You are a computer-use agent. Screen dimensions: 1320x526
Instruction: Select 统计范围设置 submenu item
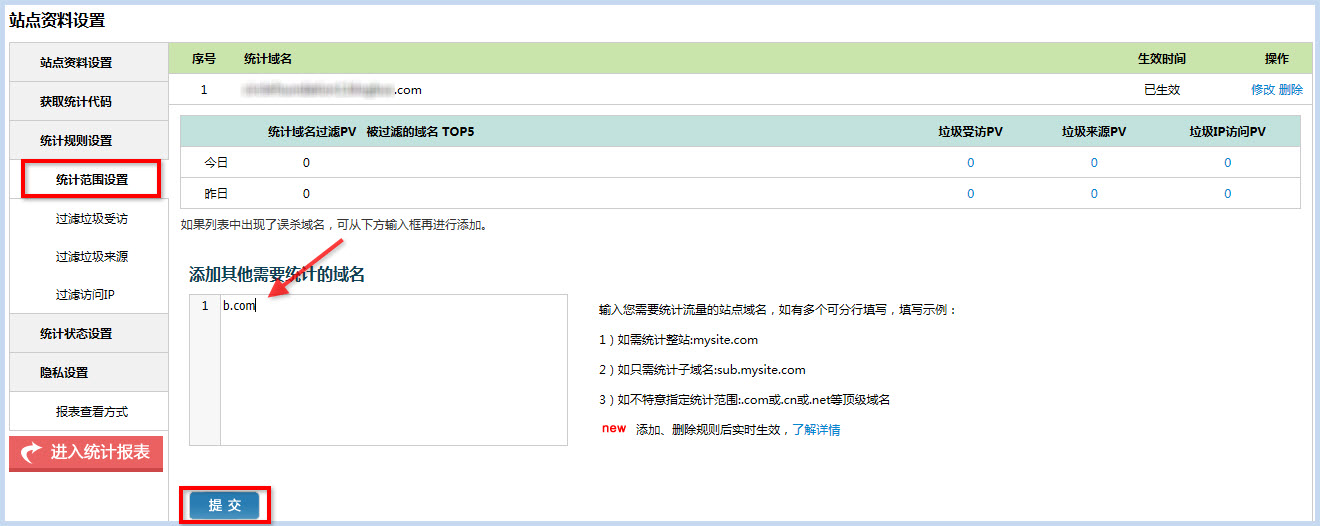(x=92, y=180)
